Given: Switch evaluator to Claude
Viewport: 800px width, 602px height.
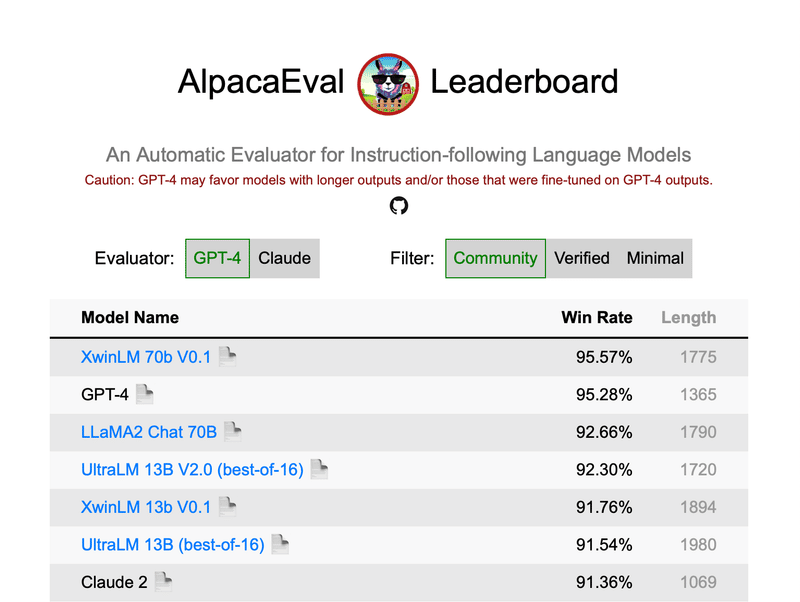Looking at the screenshot, I should 285,258.
